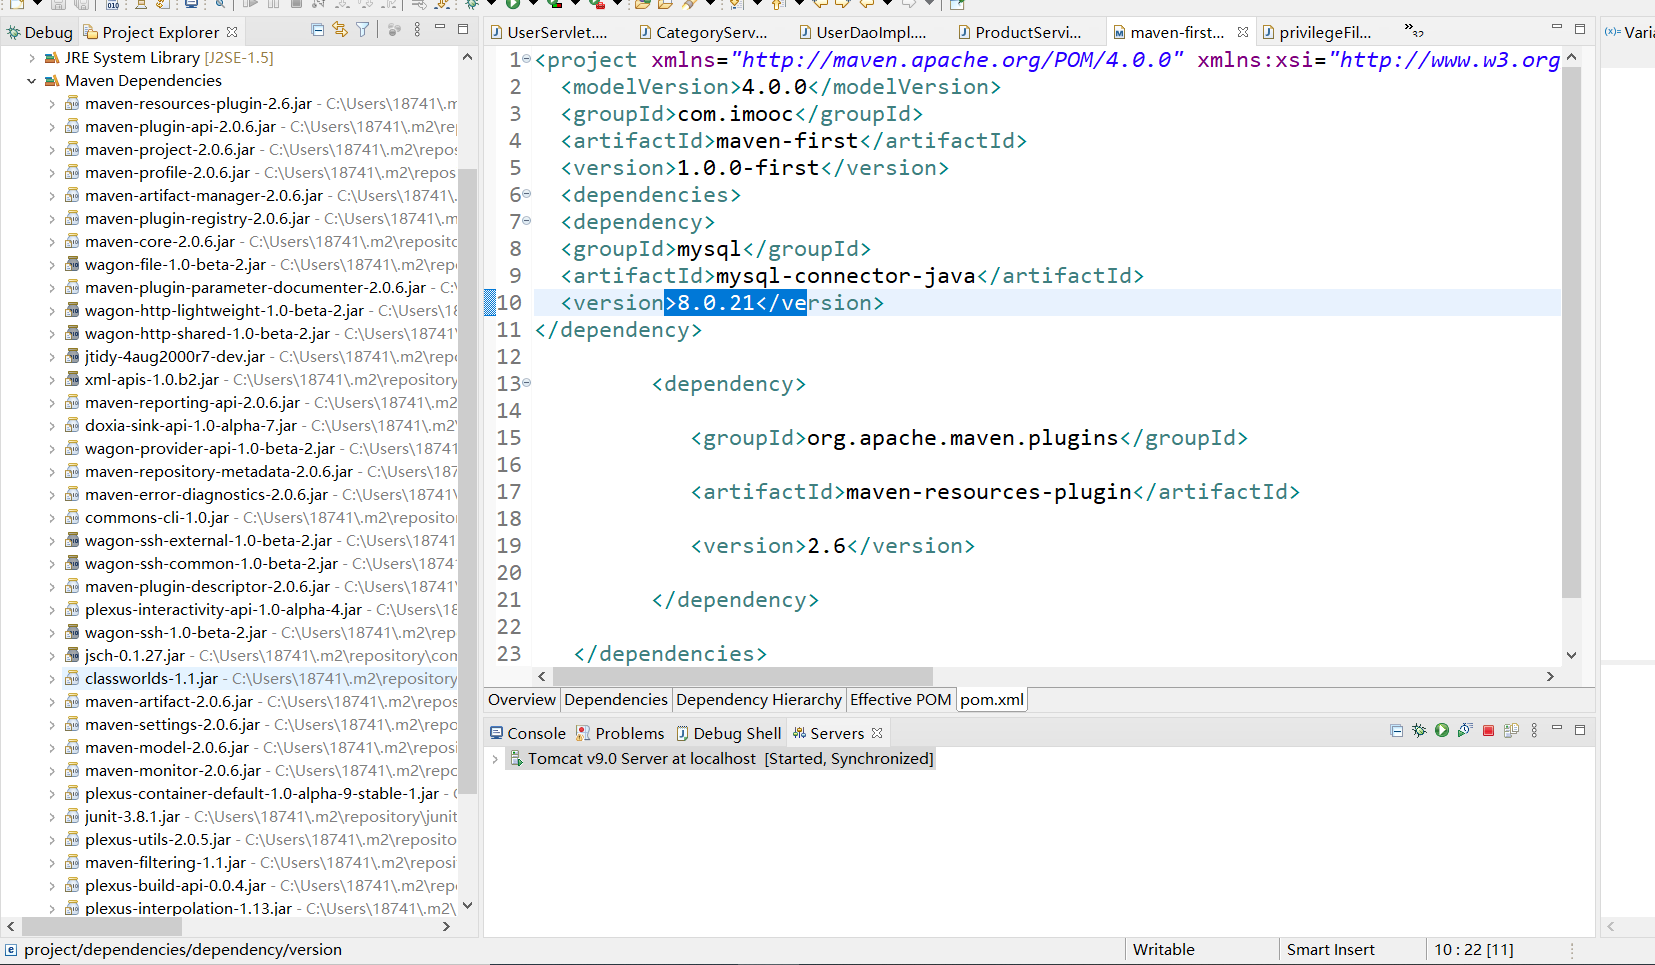Collapse all in Project Explorer toolbar

click(317, 30)
